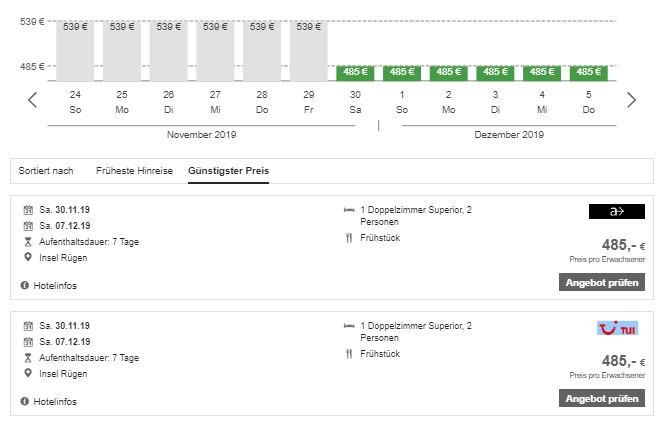The image size is (663, 423).
Task: Choose the 485 € bar for Monday 2 December
Action: tap(448, 72)
